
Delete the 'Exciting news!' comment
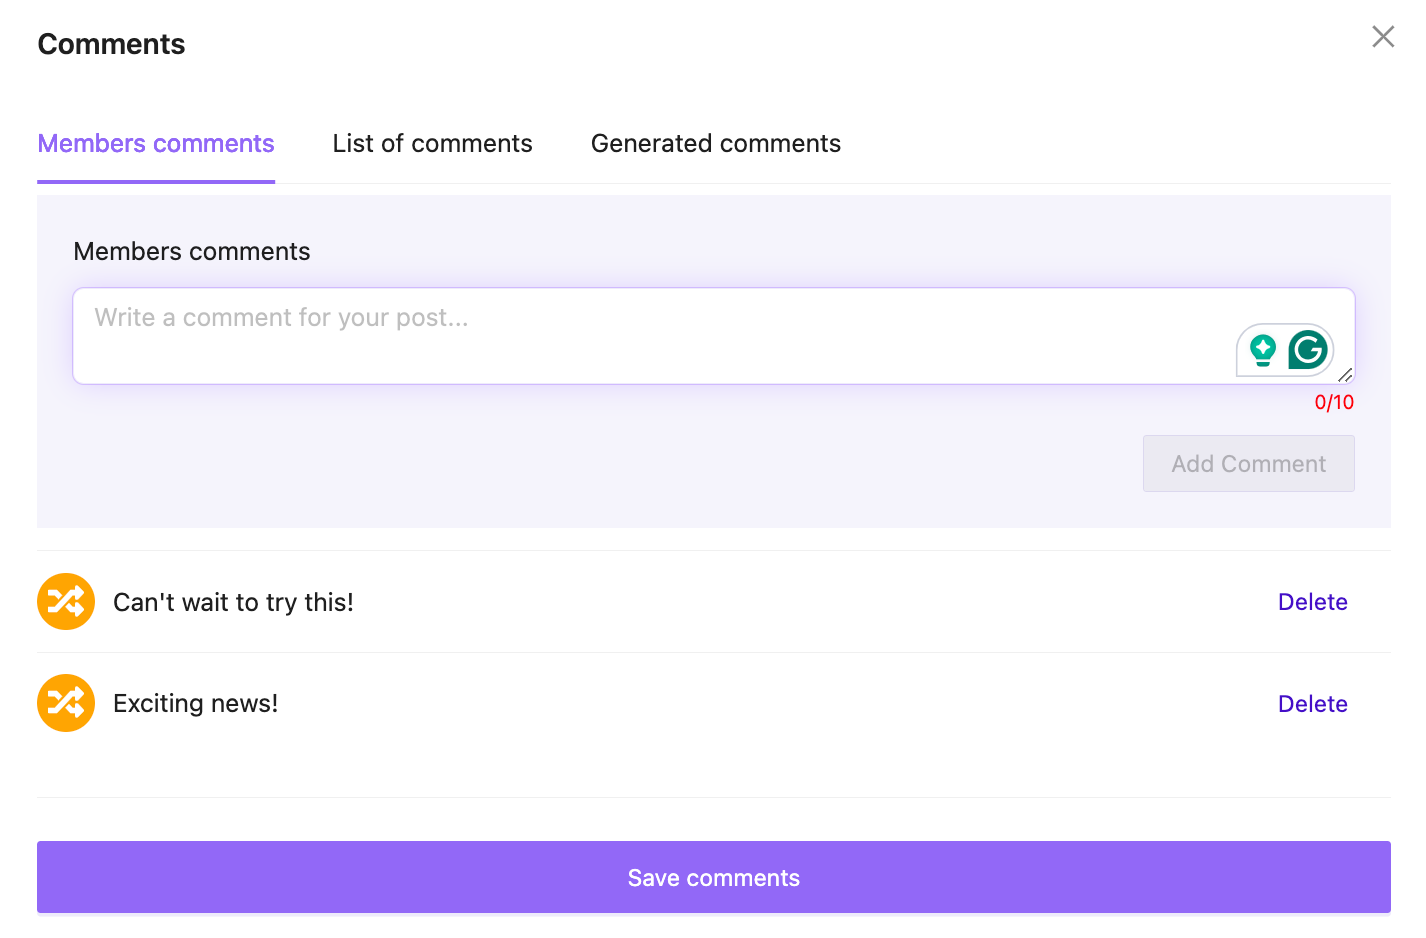[1312, 703]
